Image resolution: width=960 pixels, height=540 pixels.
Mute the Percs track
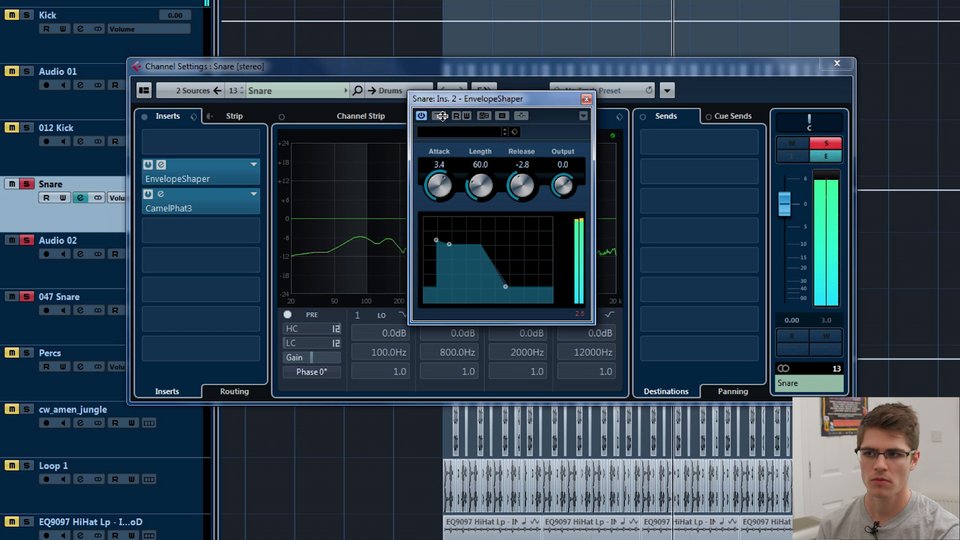[x=12, y=353]
